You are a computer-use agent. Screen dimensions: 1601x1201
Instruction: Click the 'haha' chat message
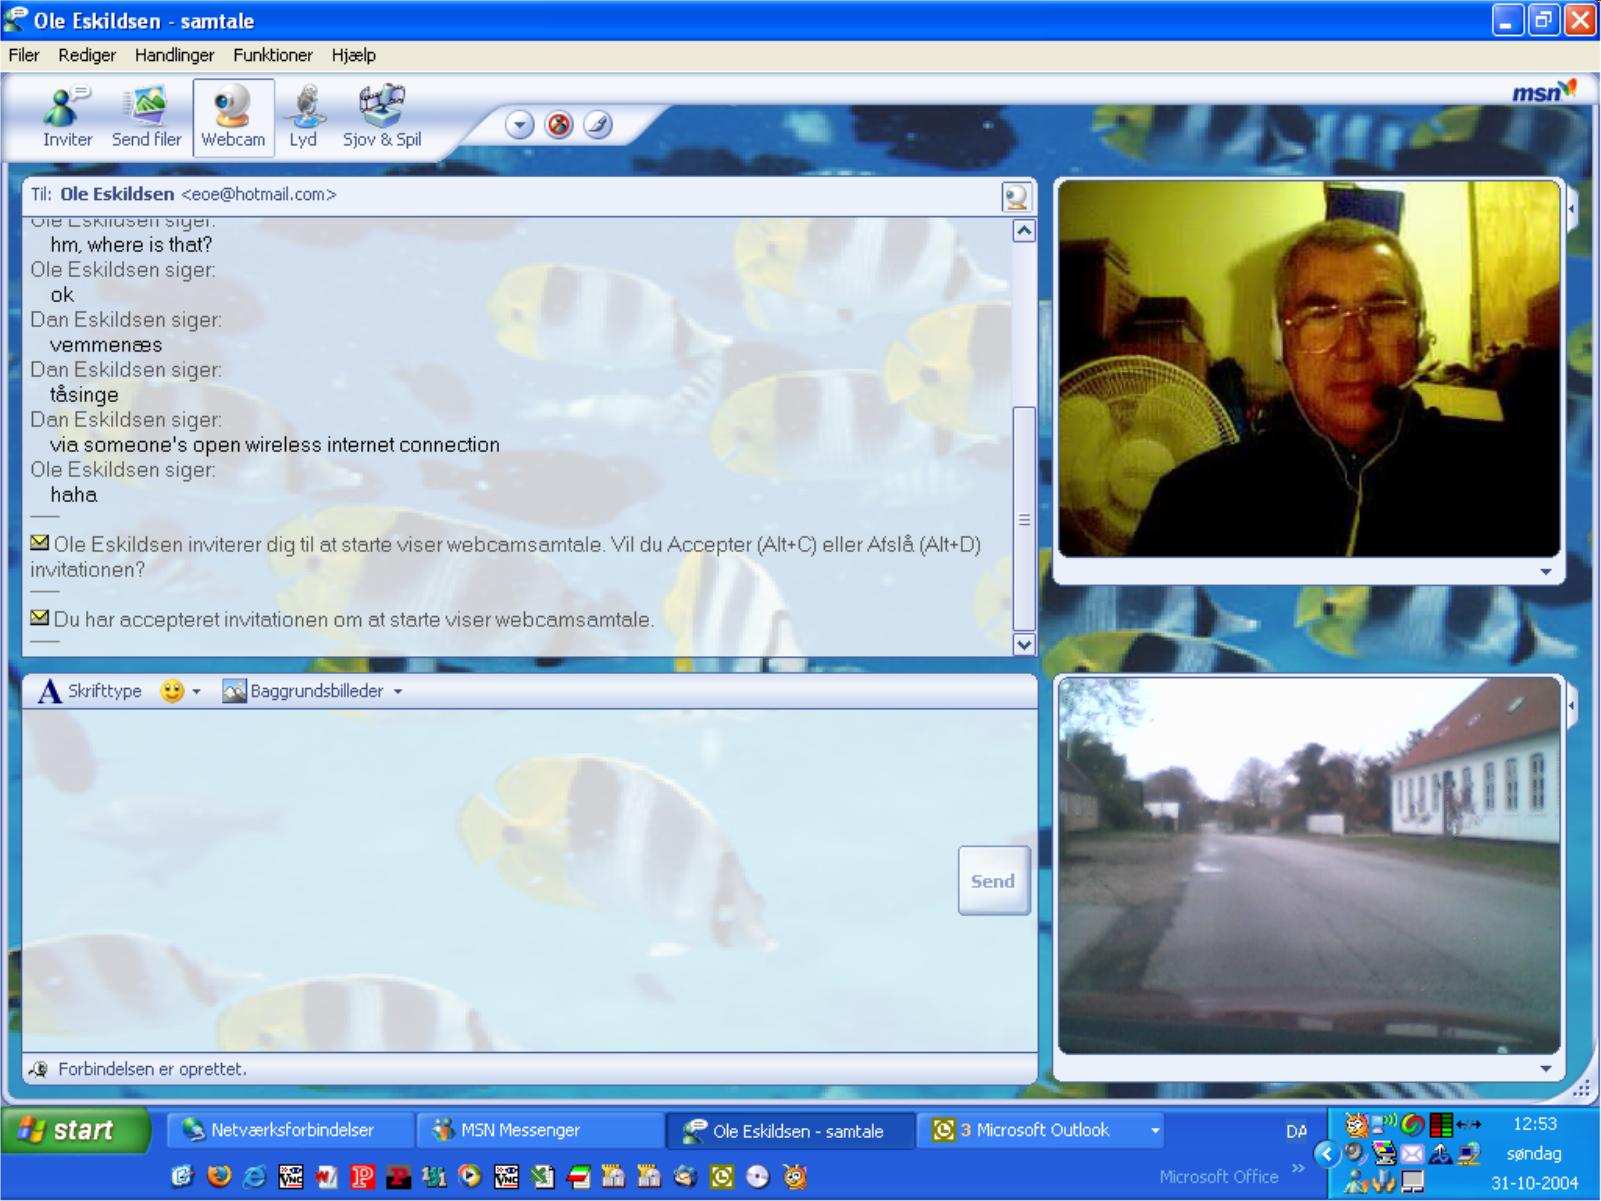pos(74,495)
